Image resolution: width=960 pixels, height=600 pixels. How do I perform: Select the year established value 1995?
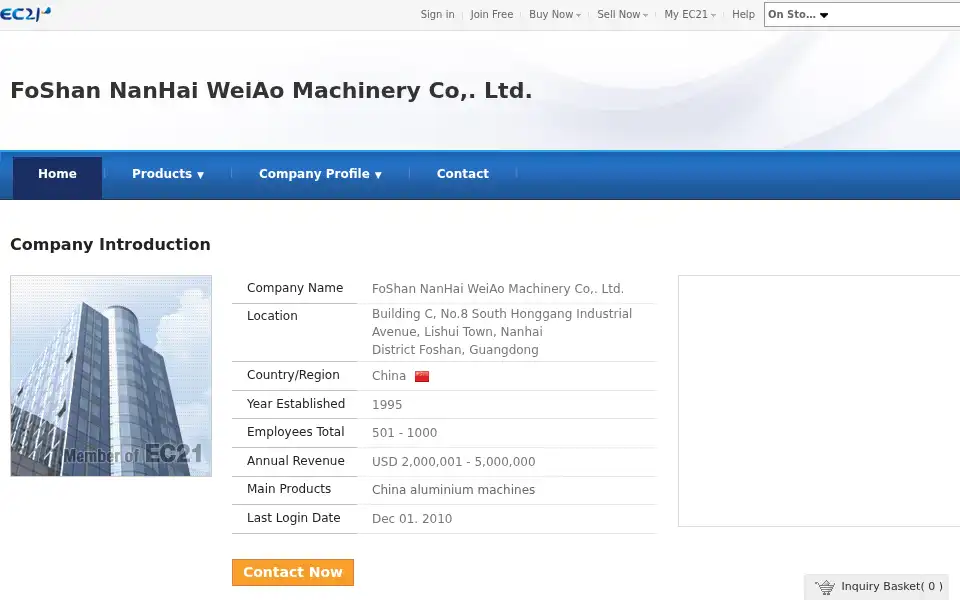click(x=387, y=405)
